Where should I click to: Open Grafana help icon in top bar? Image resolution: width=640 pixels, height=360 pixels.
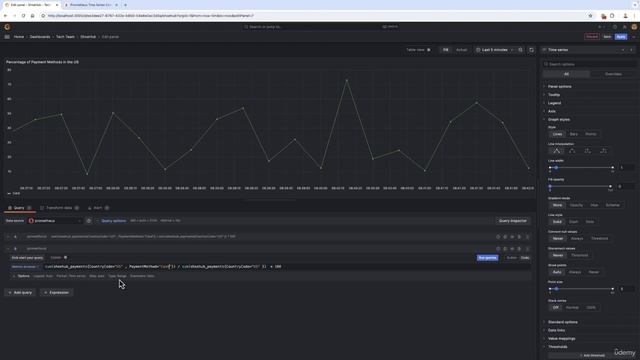tap(615, 27)
